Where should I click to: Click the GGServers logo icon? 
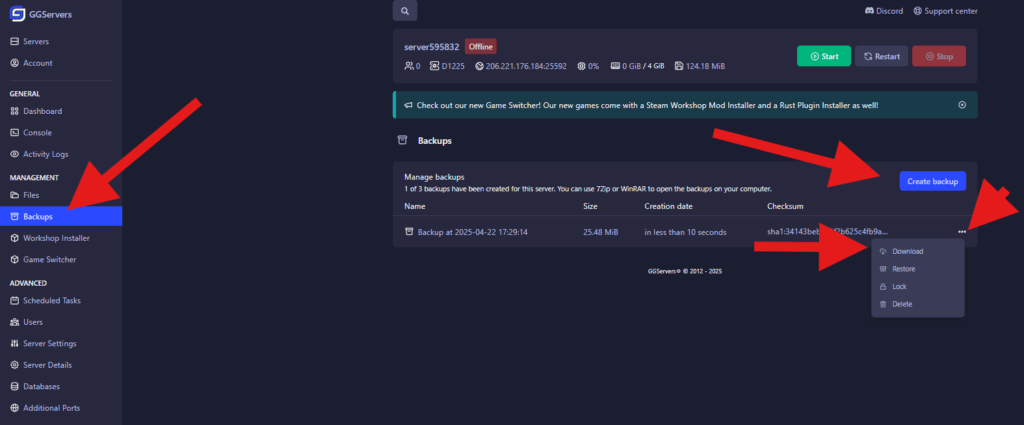coord(17,14)
